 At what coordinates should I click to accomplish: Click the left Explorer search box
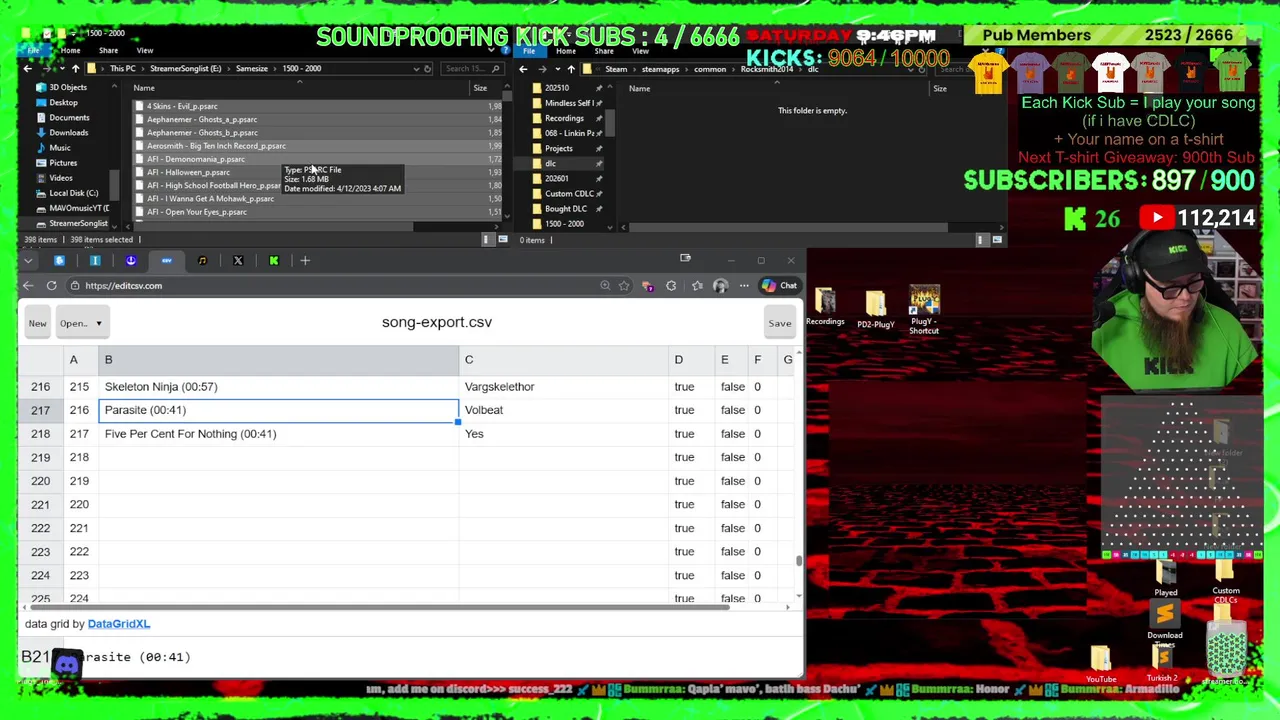472,69
